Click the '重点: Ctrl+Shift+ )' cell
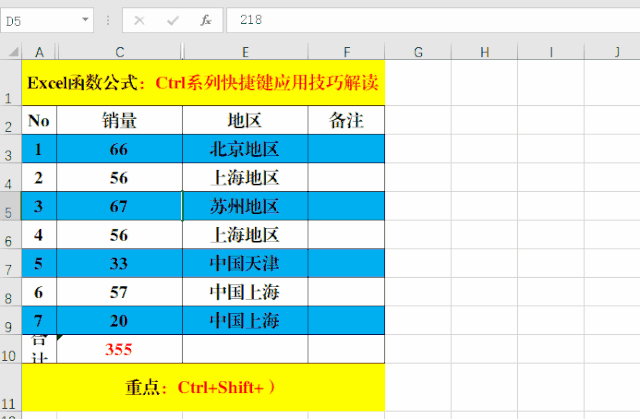This screenshot has width=640, height=419. [203, 388]
